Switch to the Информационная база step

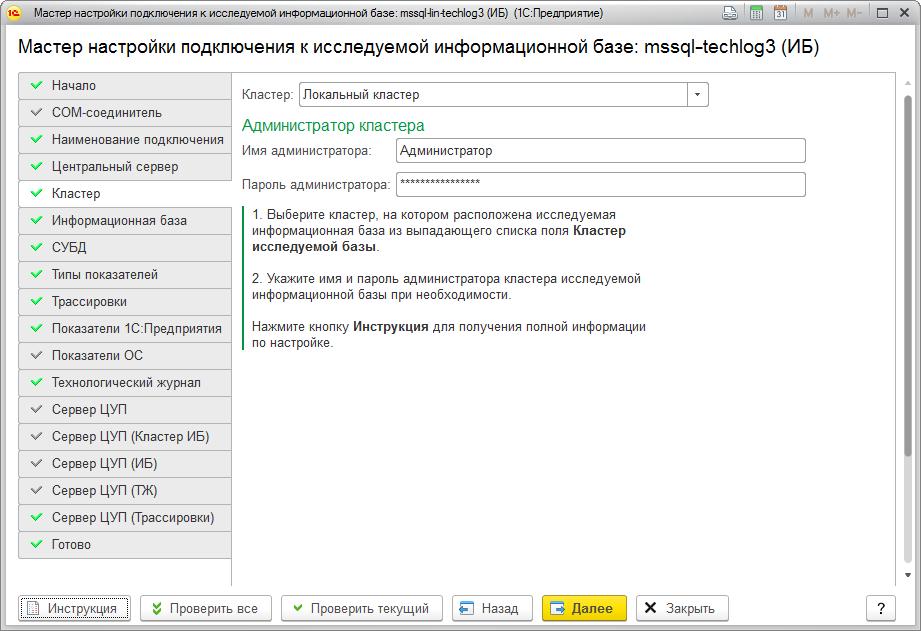click(x=119, y=221)
